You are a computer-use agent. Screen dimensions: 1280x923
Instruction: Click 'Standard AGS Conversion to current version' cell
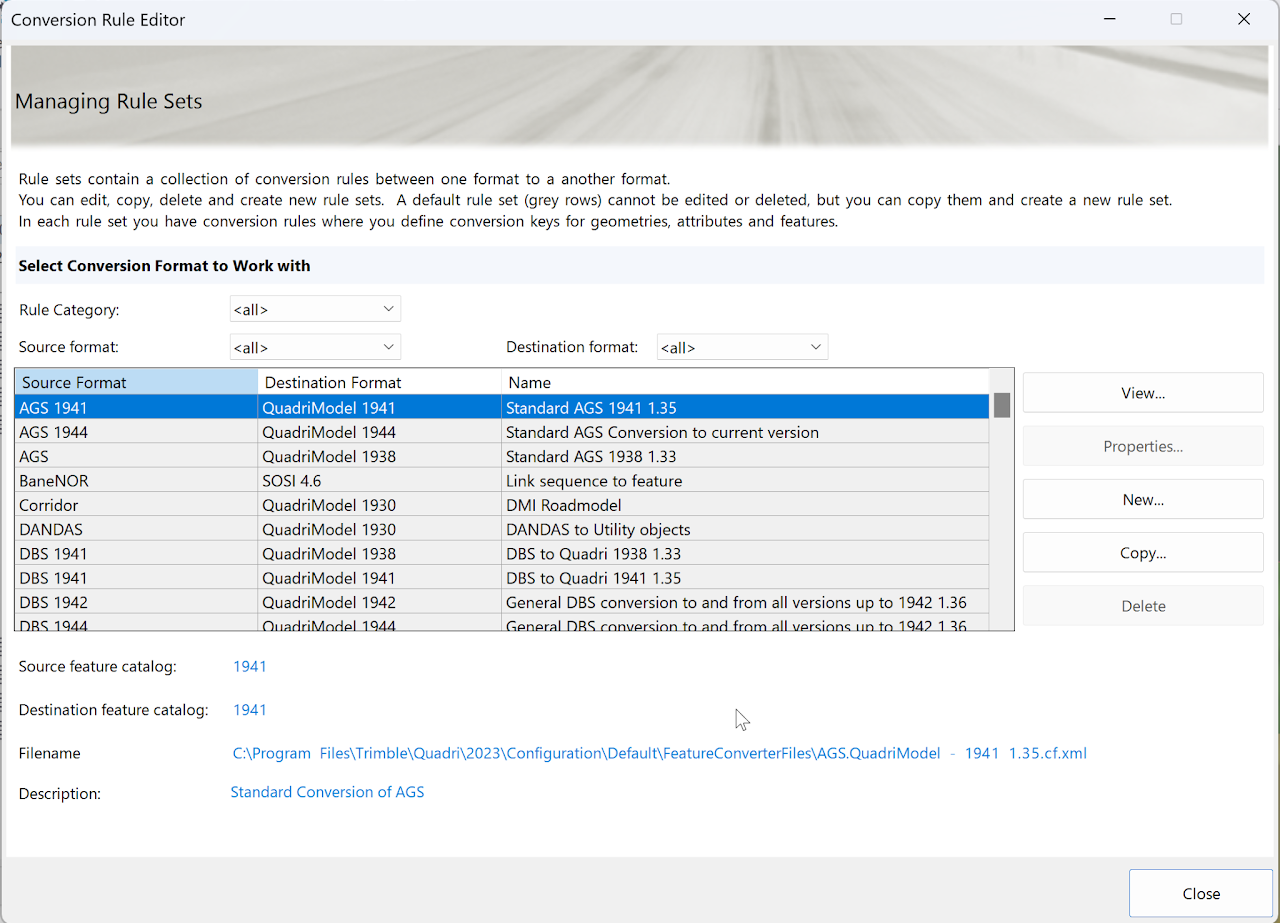745,432
